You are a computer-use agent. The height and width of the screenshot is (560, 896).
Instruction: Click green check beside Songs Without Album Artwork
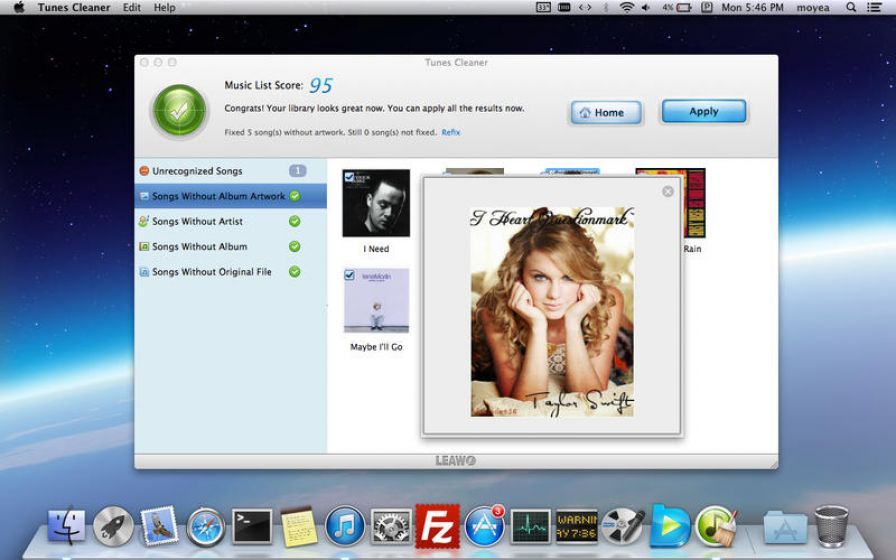pos(295,196)
